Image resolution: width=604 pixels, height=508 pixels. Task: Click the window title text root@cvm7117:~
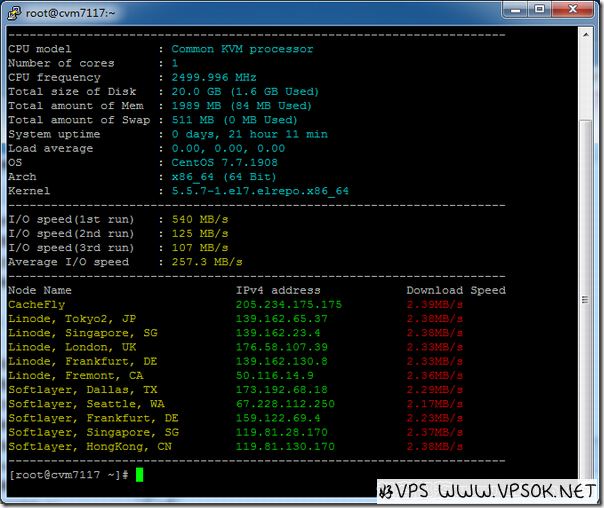(x=68, y=11)
